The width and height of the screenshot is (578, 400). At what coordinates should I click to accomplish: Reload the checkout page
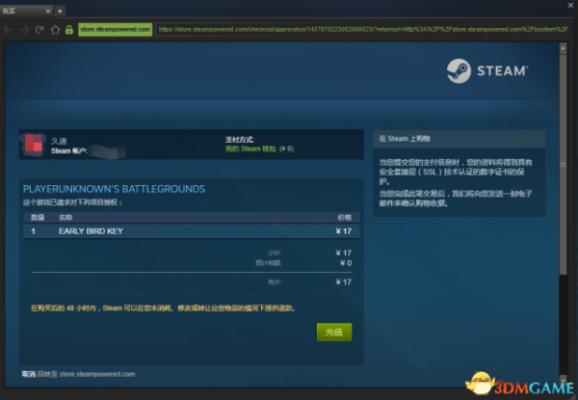(39, 29)
